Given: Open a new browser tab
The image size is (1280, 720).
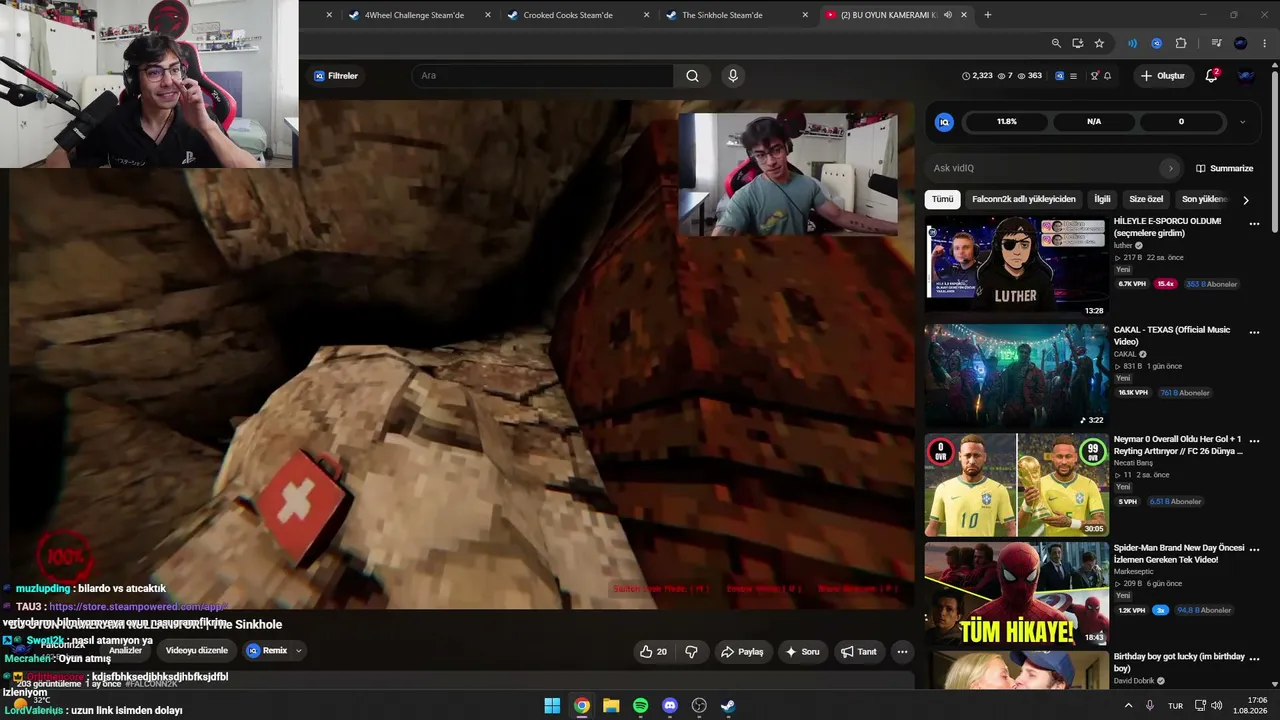Looking at the screenshot, I should click(x=988, y=15).
